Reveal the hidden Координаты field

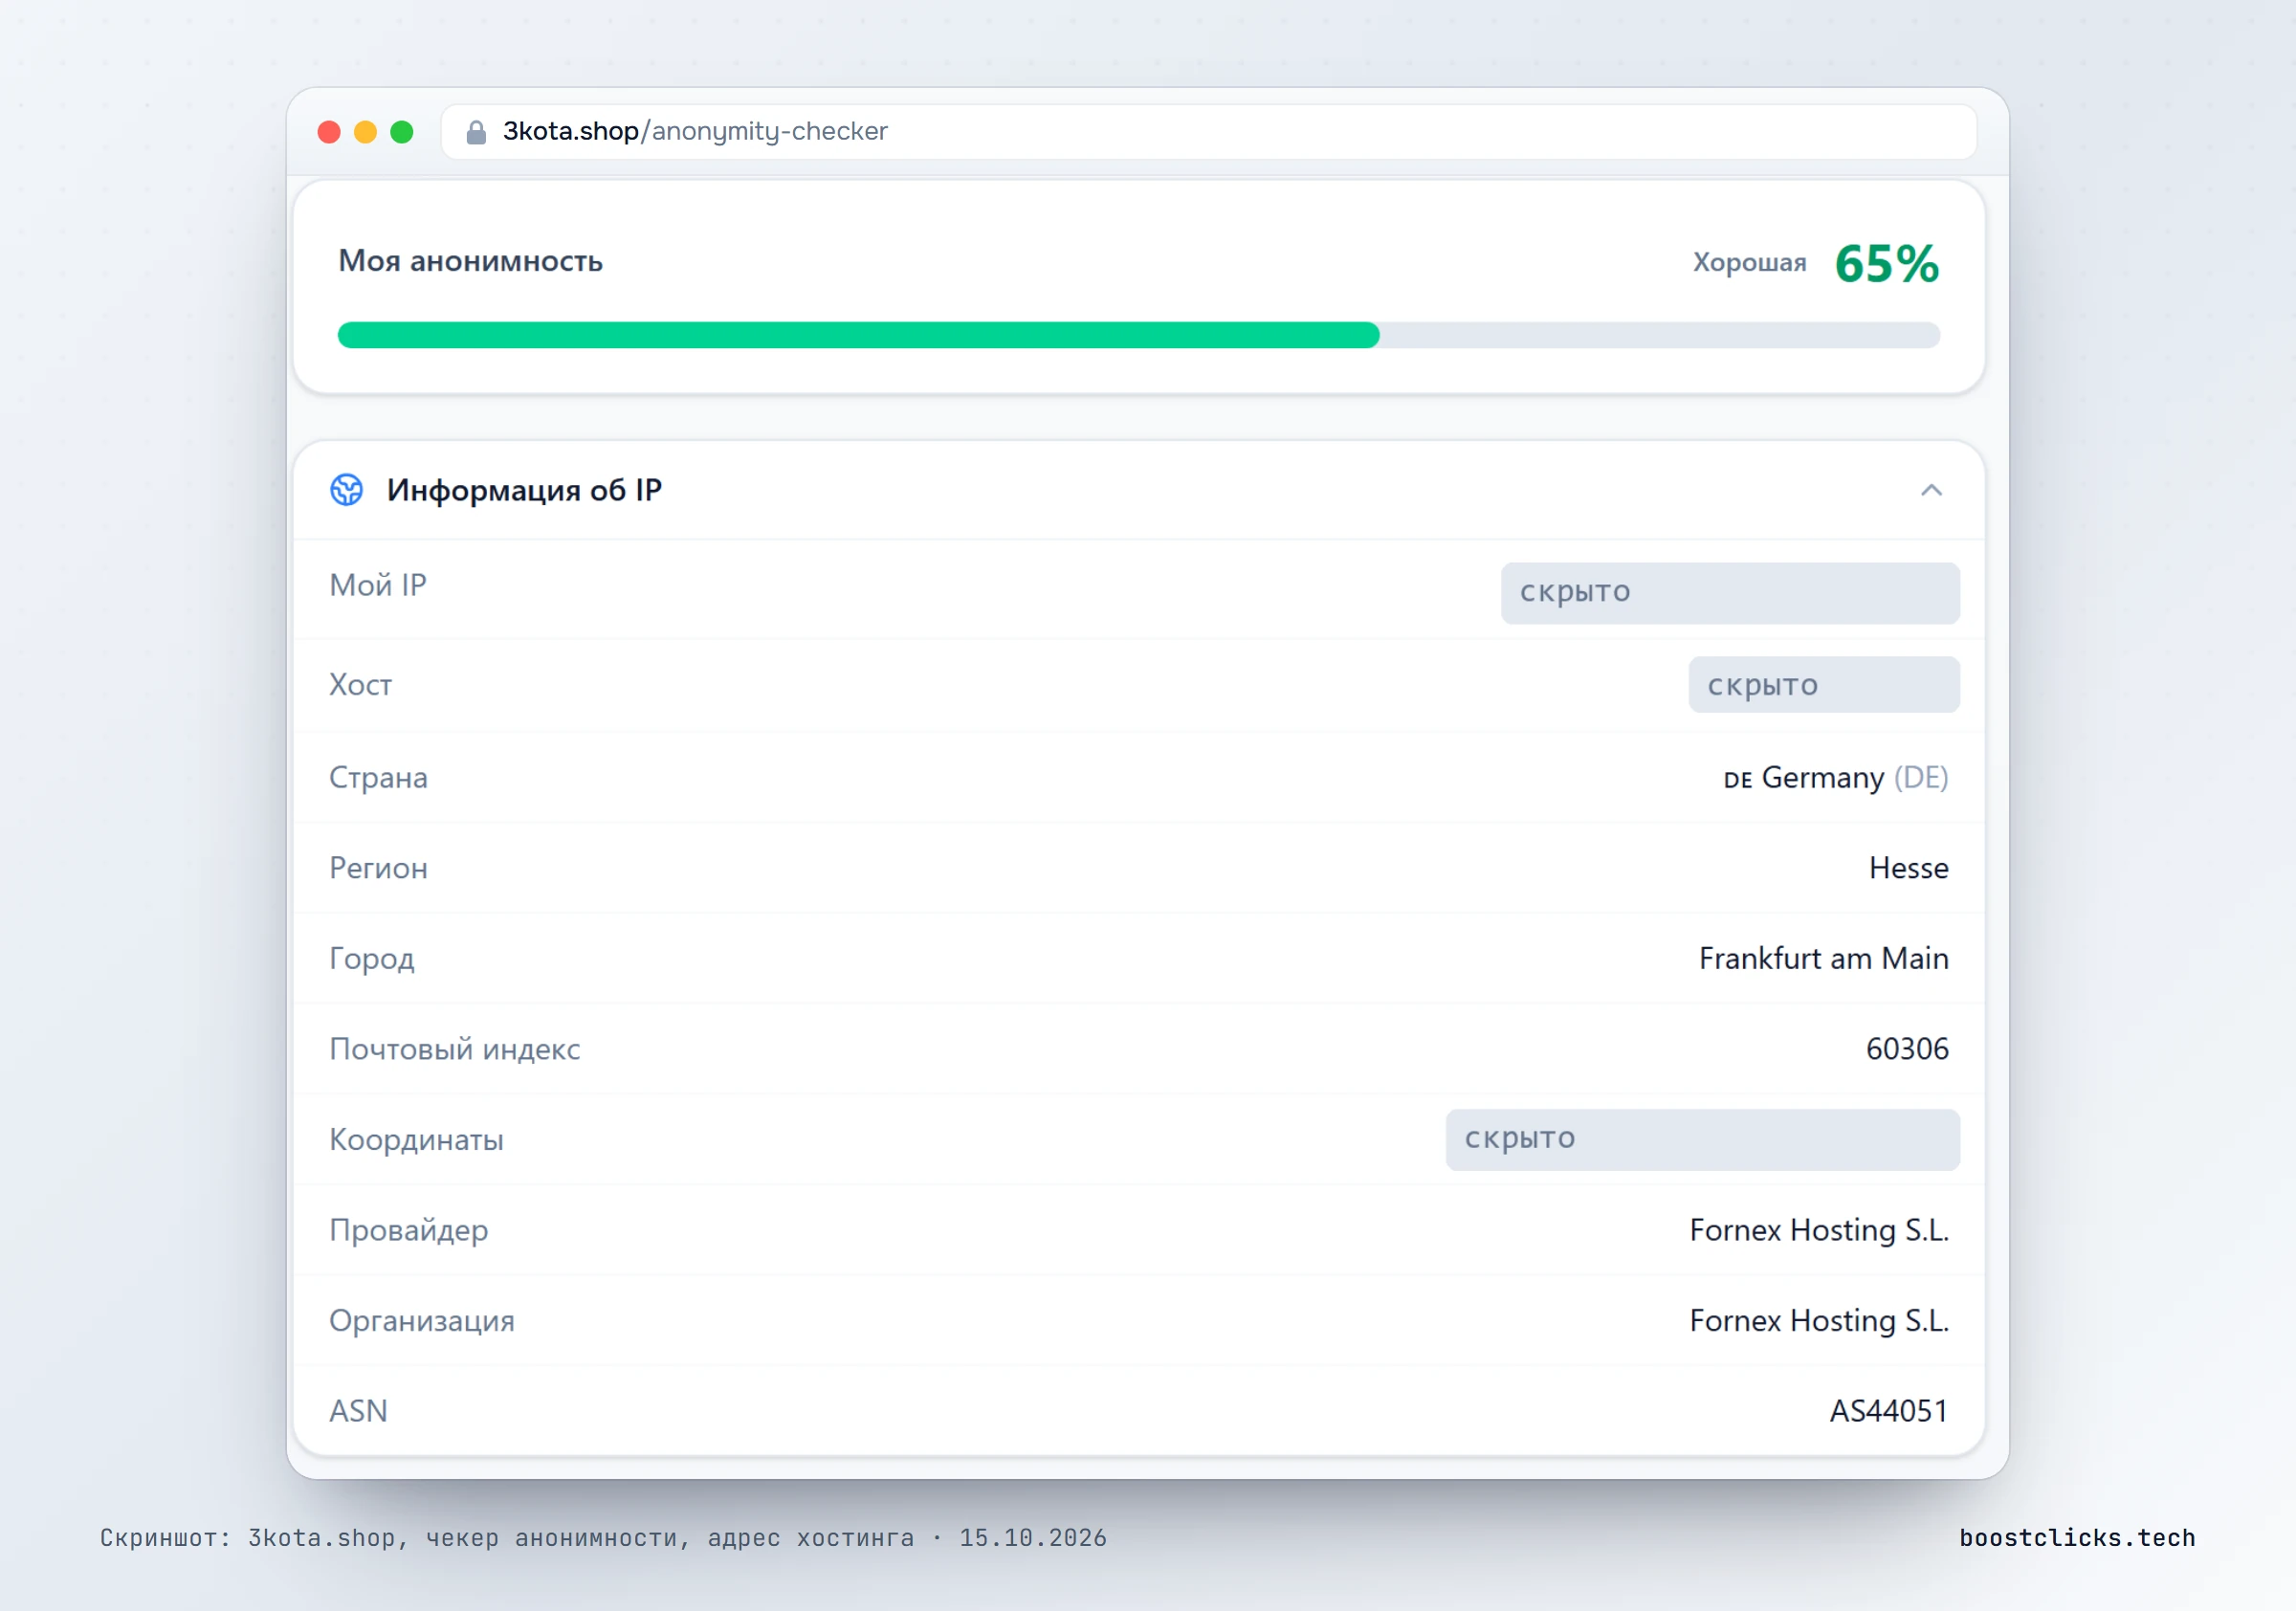pos(1702,1140)
